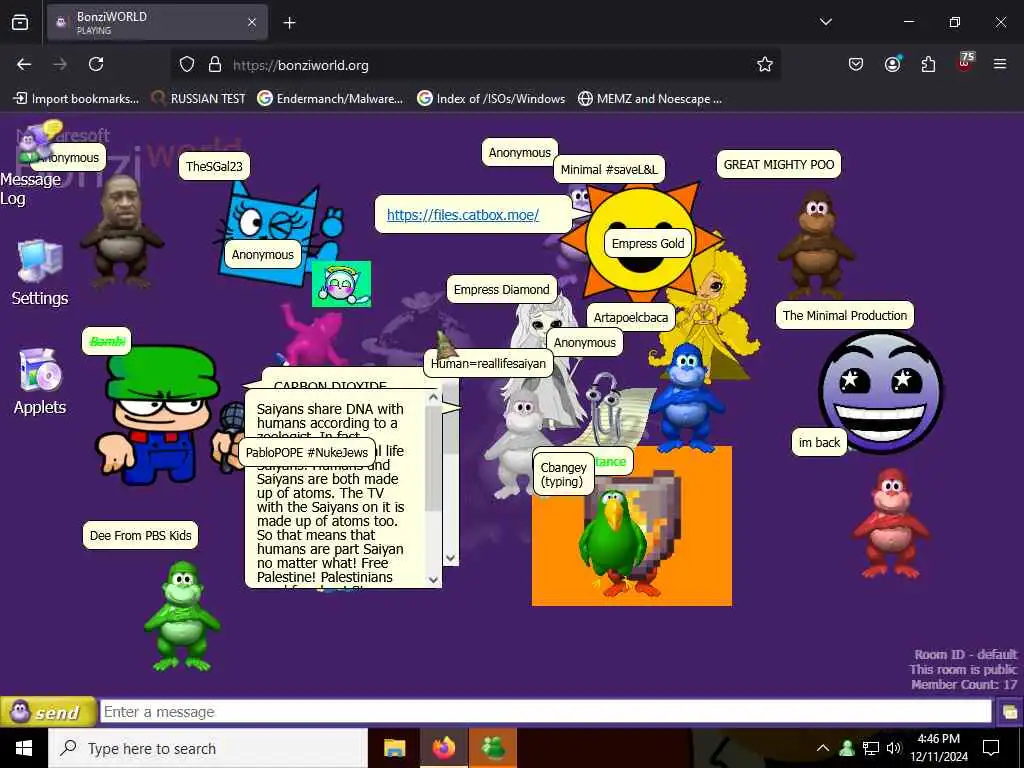
Task: Click the brown GREAT MIGHTY POO gorilla
Action: [x=815, y=243]
